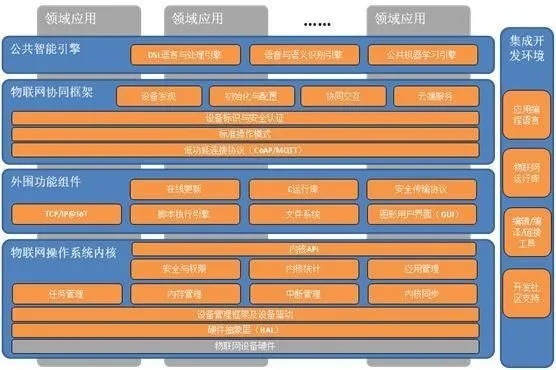Select the 在线更新 box
The width and height of the screenshot is (556, 370).
[x=185, y=189]
